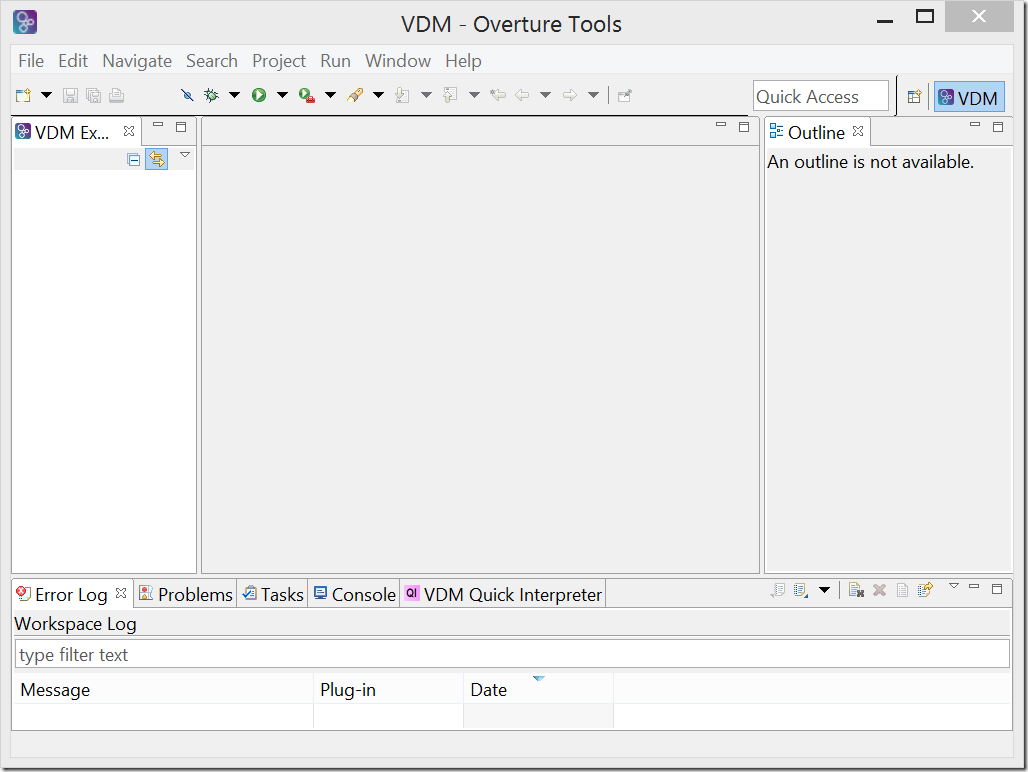Viewport: 1028px width, 772px height.
Task: Open Previous Annotation dropdown arrow
Action: tap(474, 96)
